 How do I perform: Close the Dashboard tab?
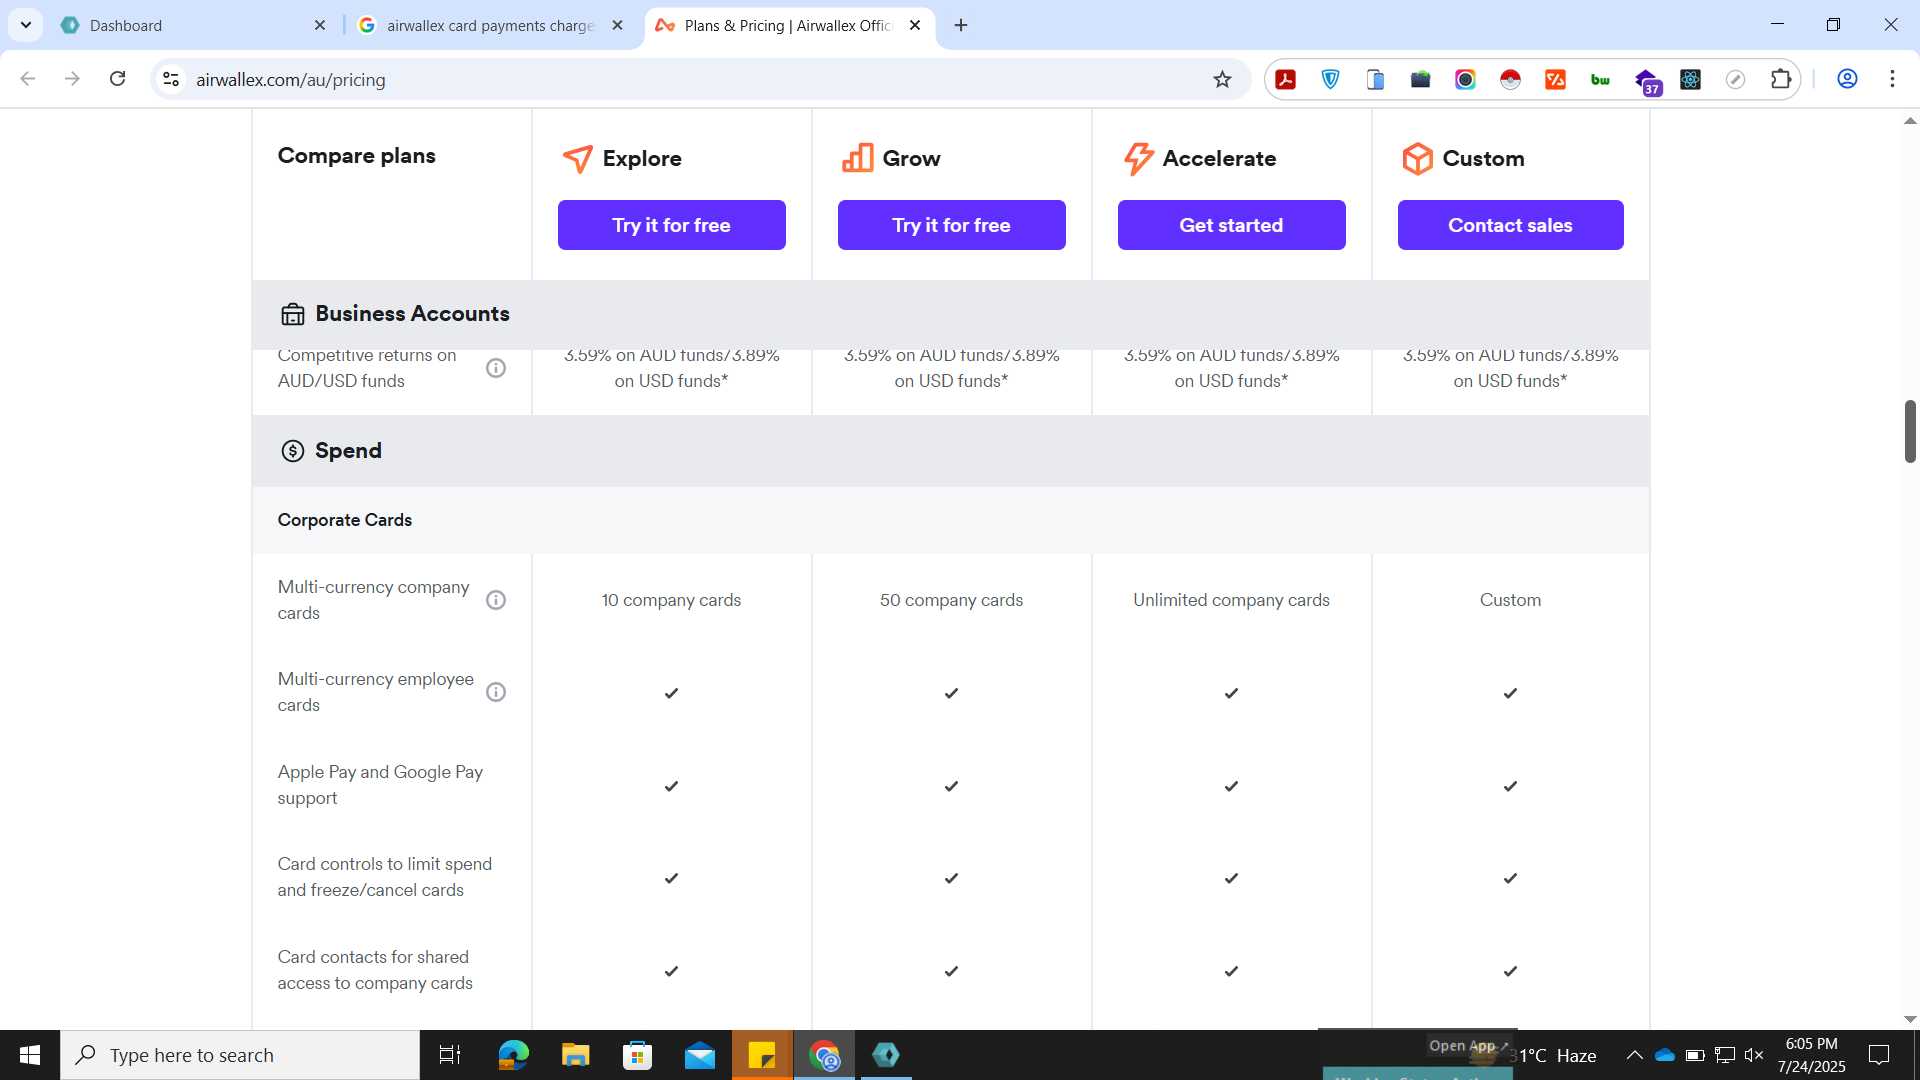(320, 25)
